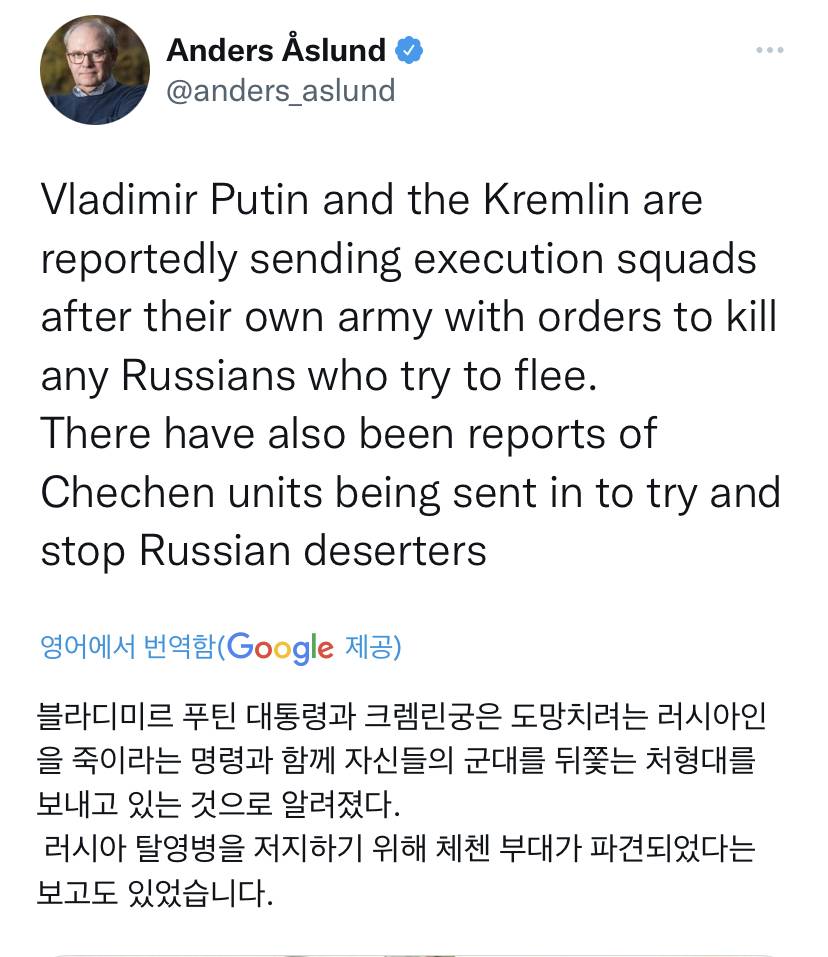
Task: Click Korean text starting '블라디미르 푸틴'
Action: point(116,717)
